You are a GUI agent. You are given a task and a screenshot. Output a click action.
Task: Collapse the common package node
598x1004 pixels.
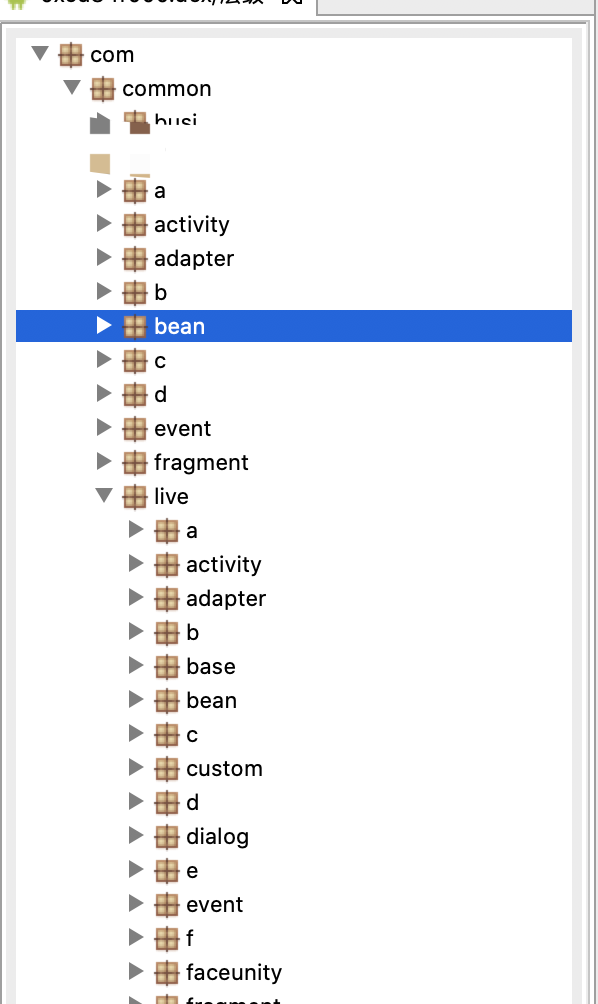[72, 87]
